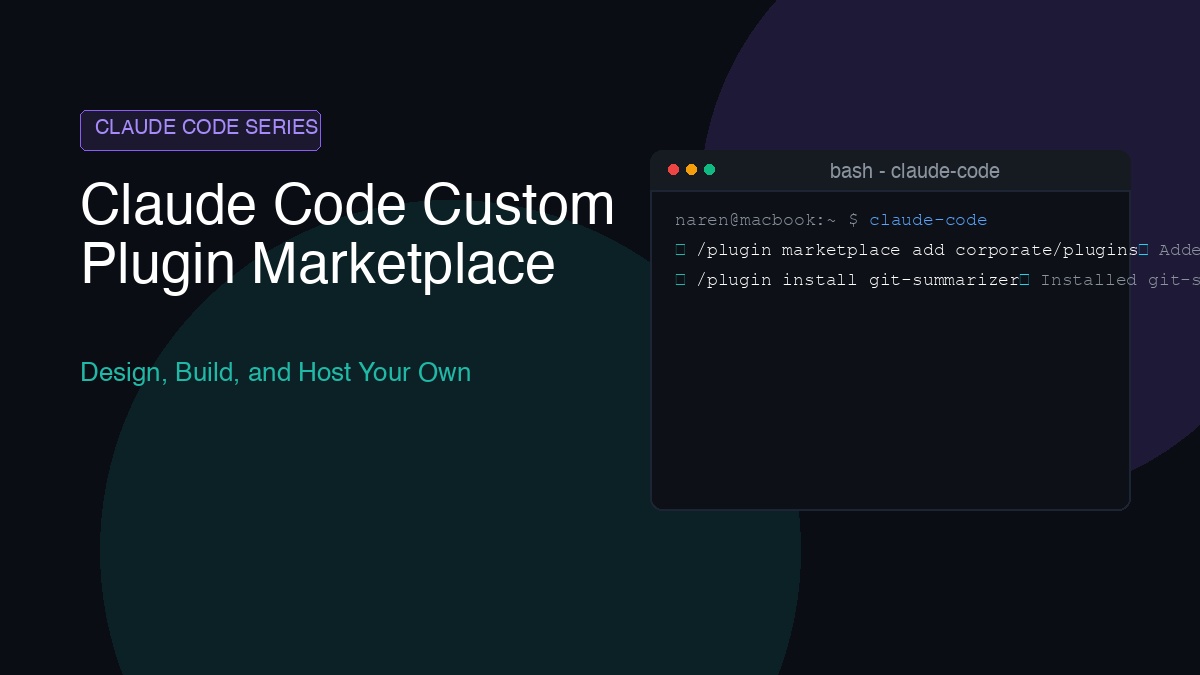Screen dimensions: 1200x675
Task: Click the green maximize dot in terminal window
Action: (x=709, y=170)
